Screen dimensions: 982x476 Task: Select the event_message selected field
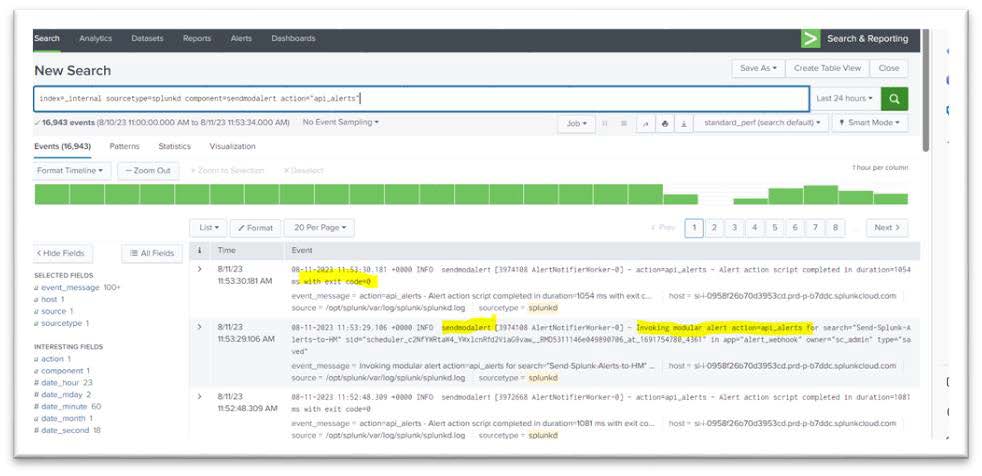tap(70, 287)
